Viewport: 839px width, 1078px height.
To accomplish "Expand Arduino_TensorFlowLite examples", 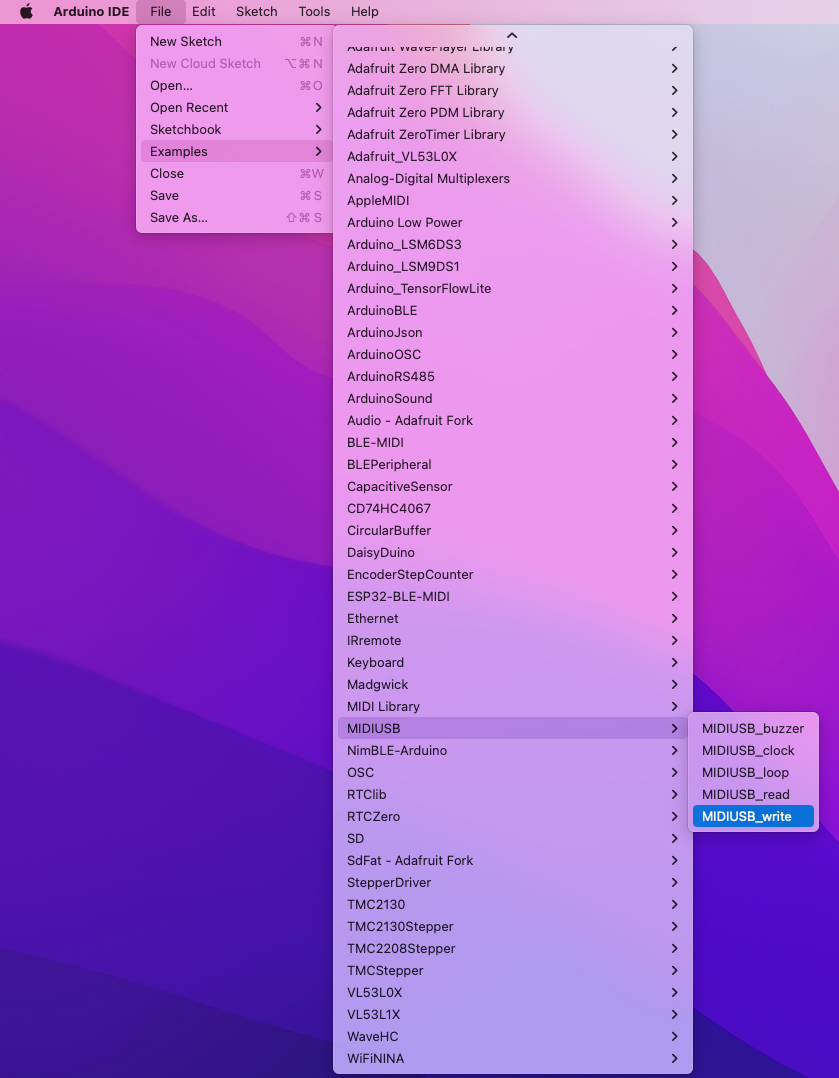I will 512,288.
